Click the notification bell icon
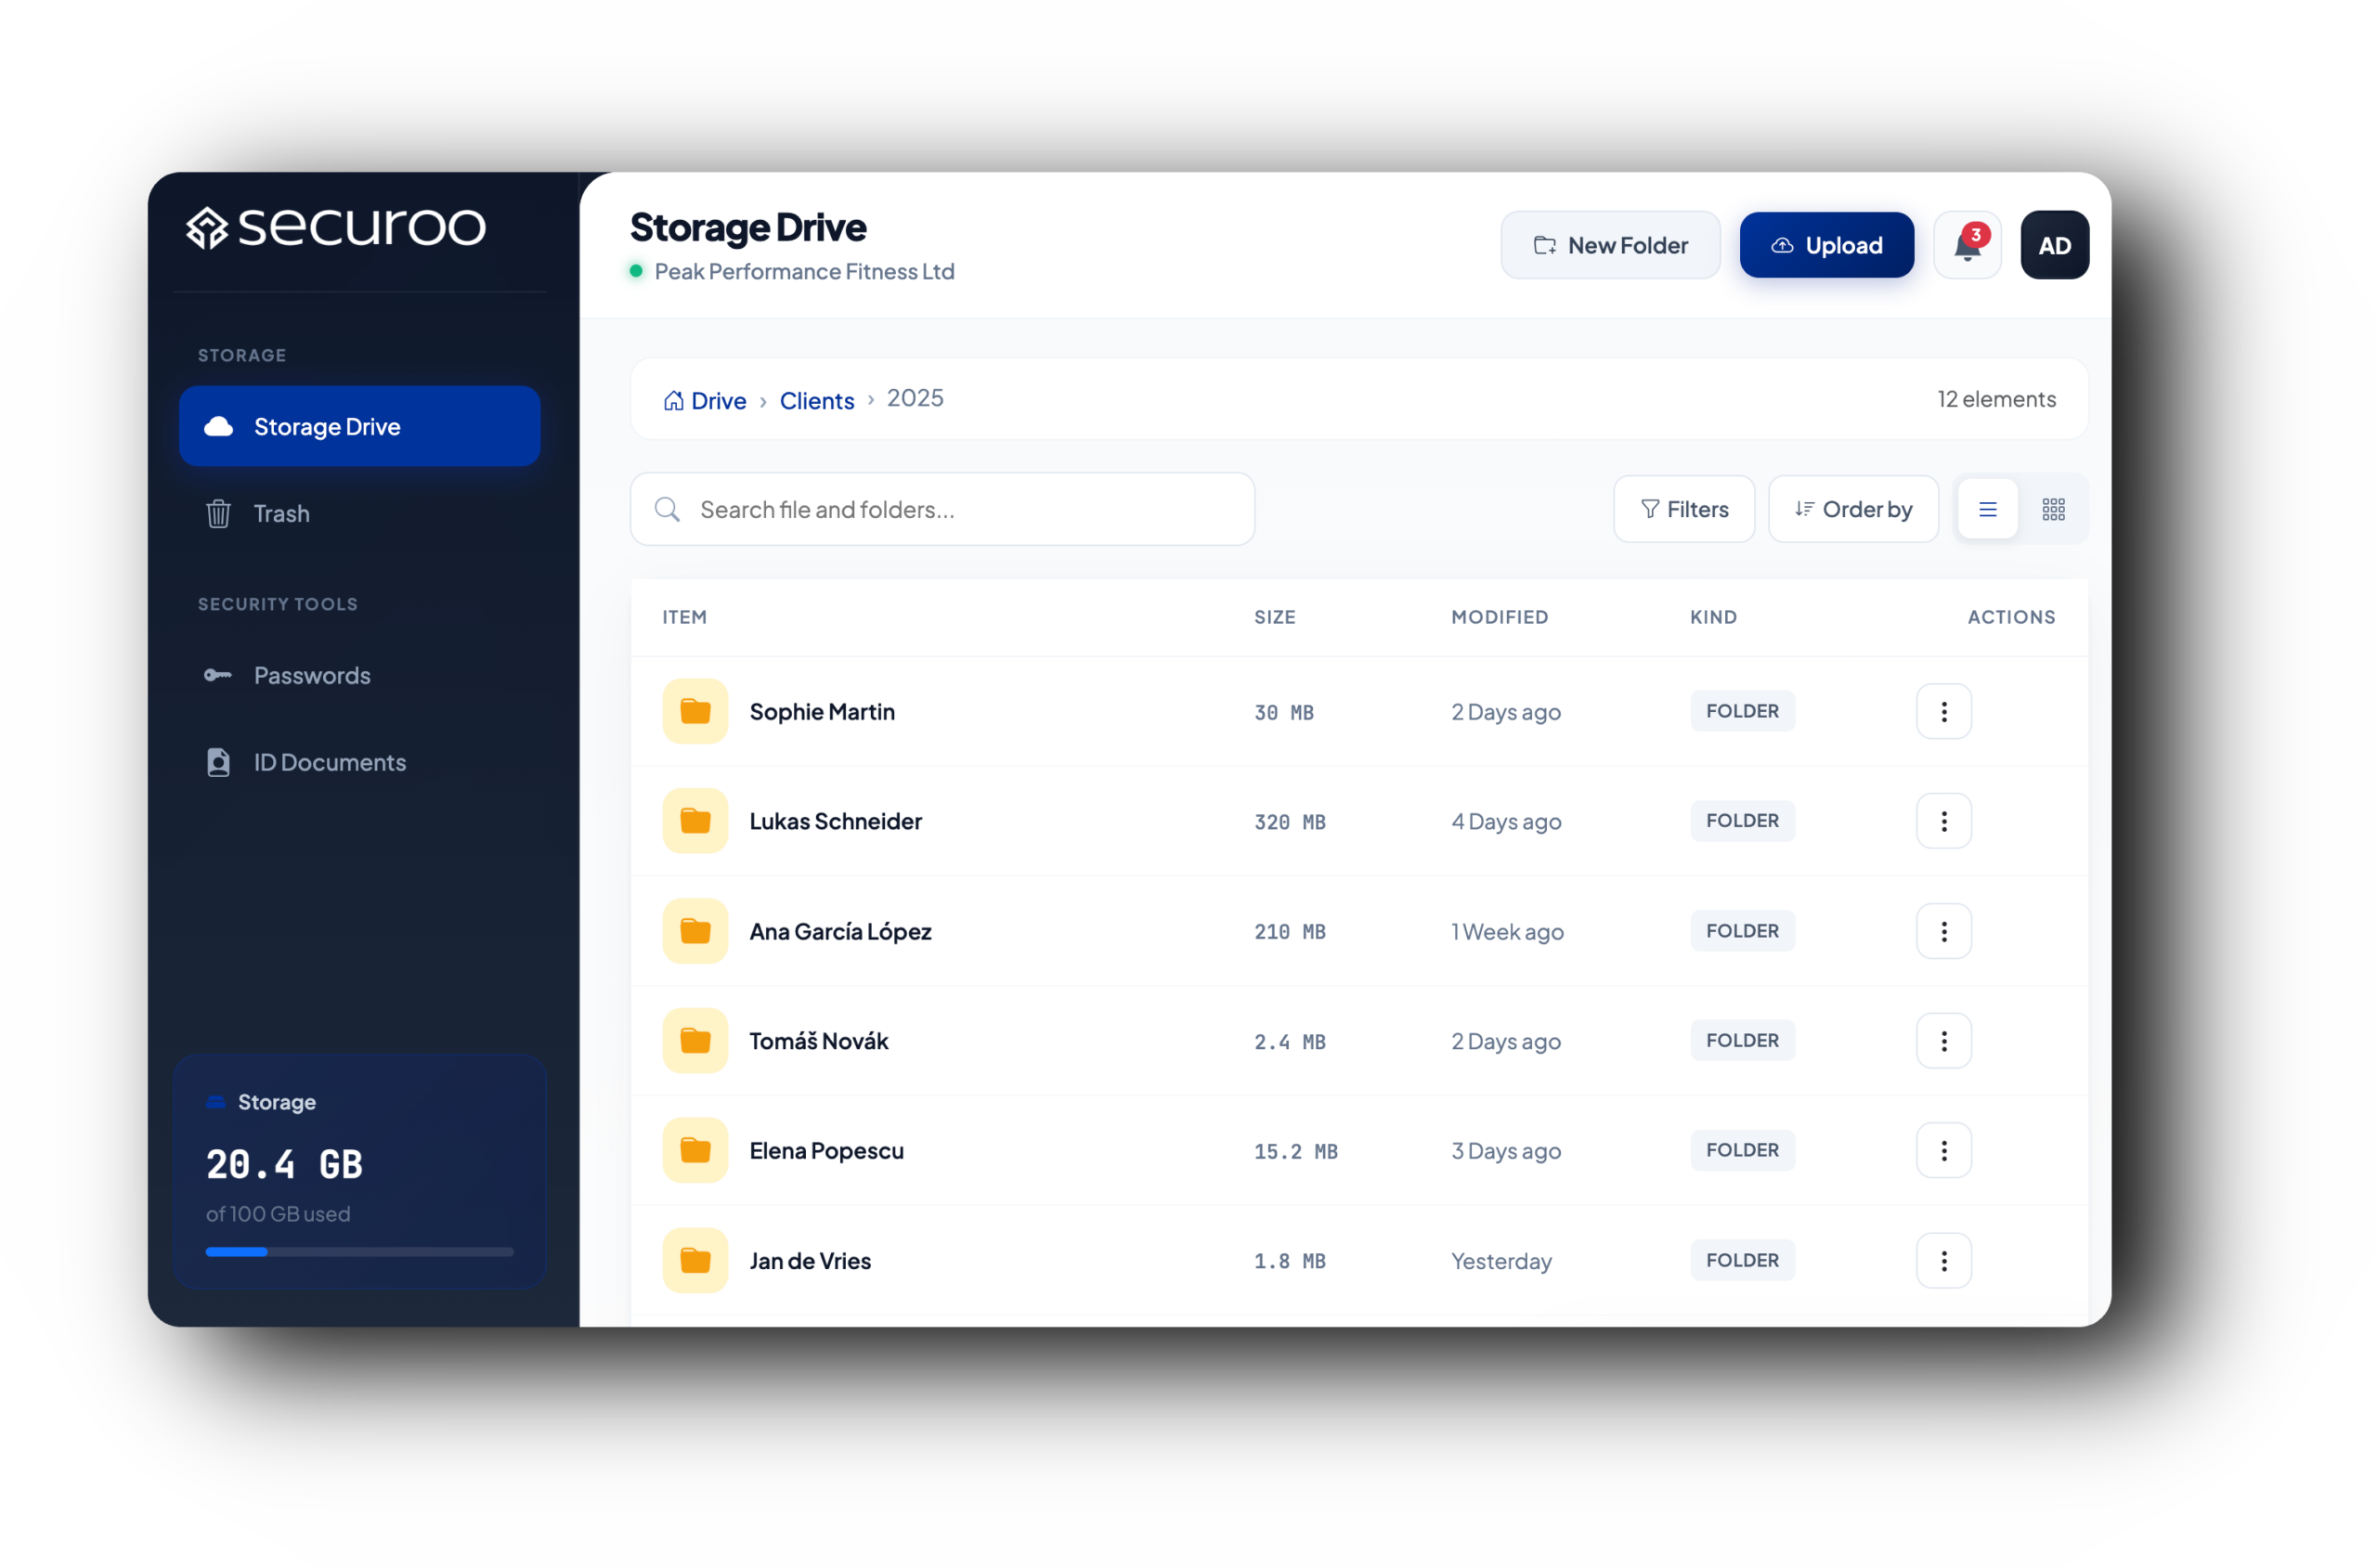The width and height of the screenshot is (2377, 1568). click(1966, 246)
